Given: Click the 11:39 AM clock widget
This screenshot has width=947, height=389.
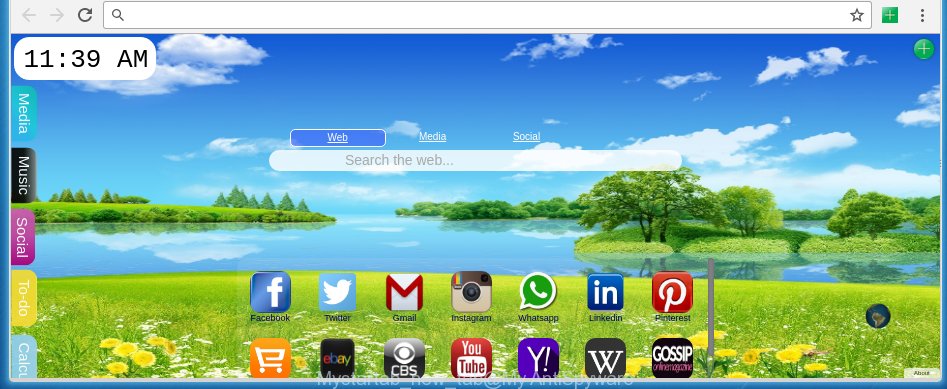Looking at the screenshot, I should (x=85, y=59).
